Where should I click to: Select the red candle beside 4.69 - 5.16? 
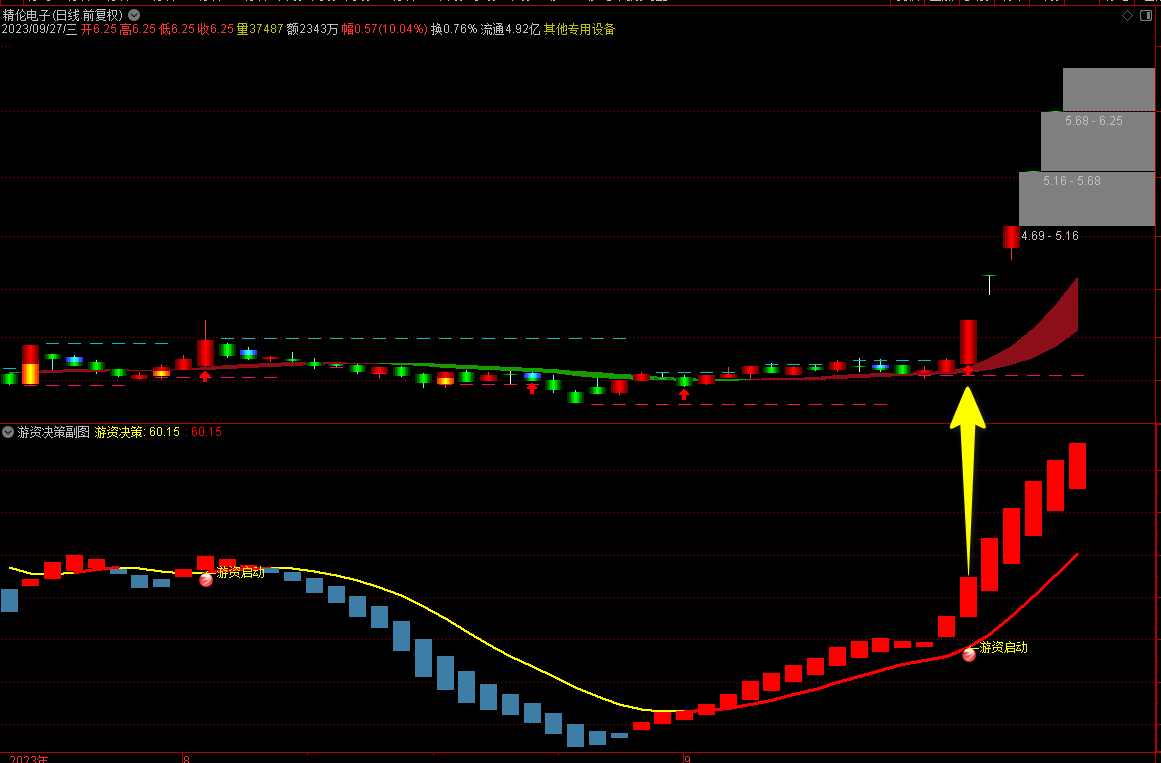pyautogui.click(x=1011, y=241)
